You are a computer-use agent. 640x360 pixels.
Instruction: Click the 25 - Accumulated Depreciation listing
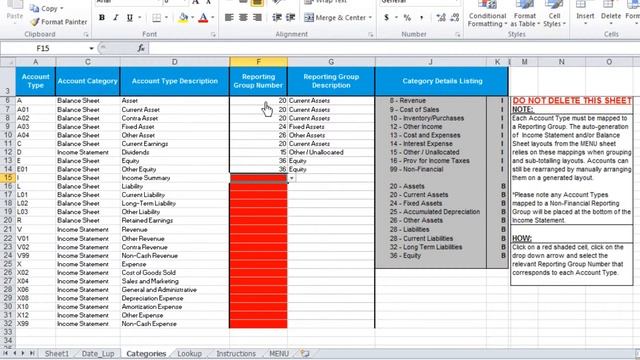[435, 212]
